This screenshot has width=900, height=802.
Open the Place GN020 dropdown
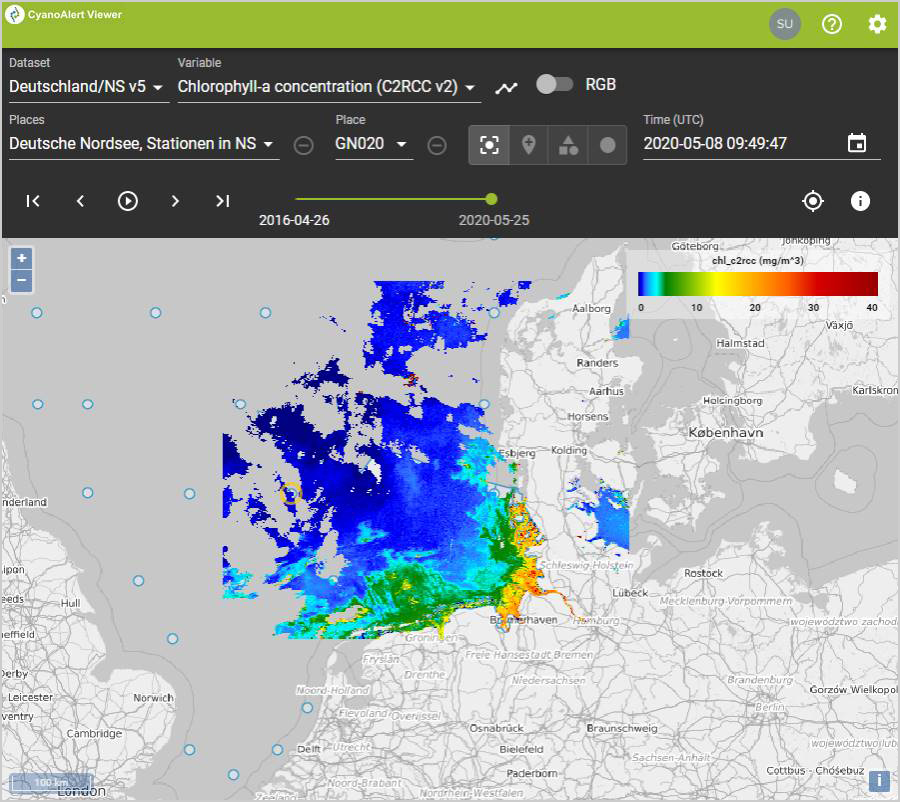373,144
